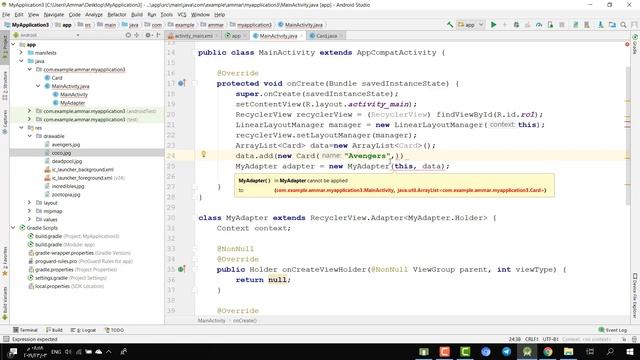Click the project panel settings gear
640x360 pixels.
(148, 36)
